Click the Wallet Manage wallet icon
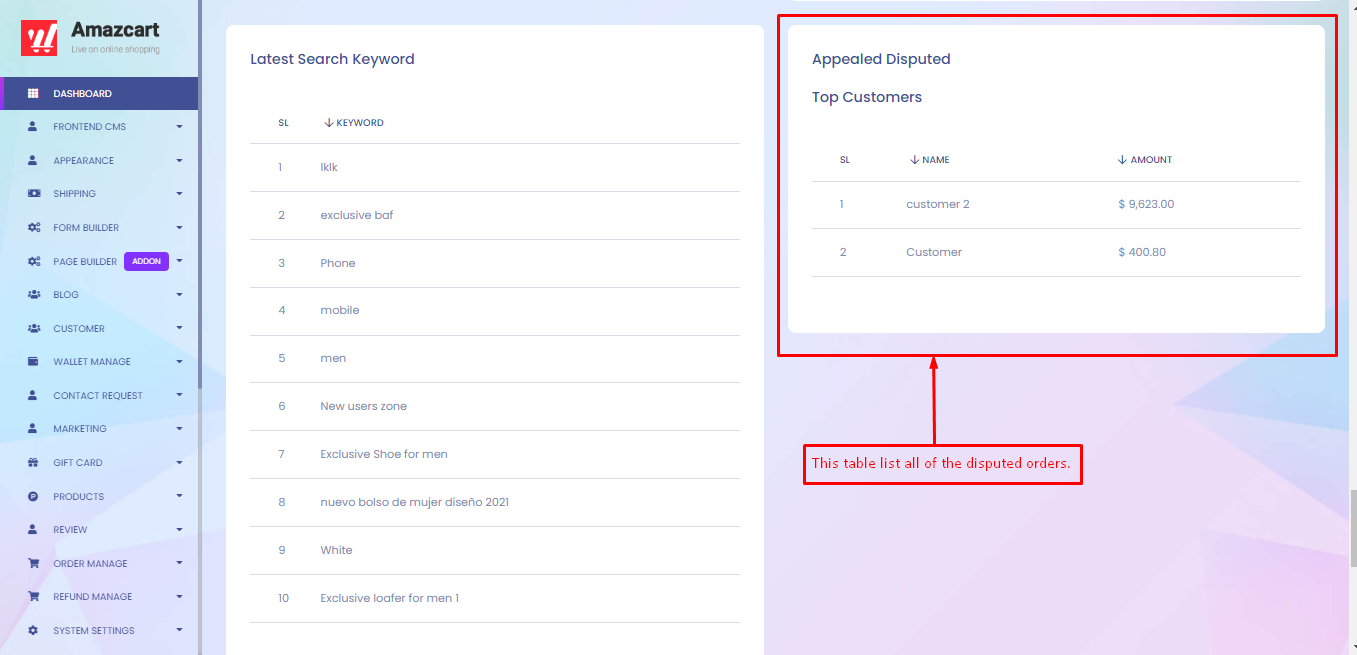 coord(33,362)
